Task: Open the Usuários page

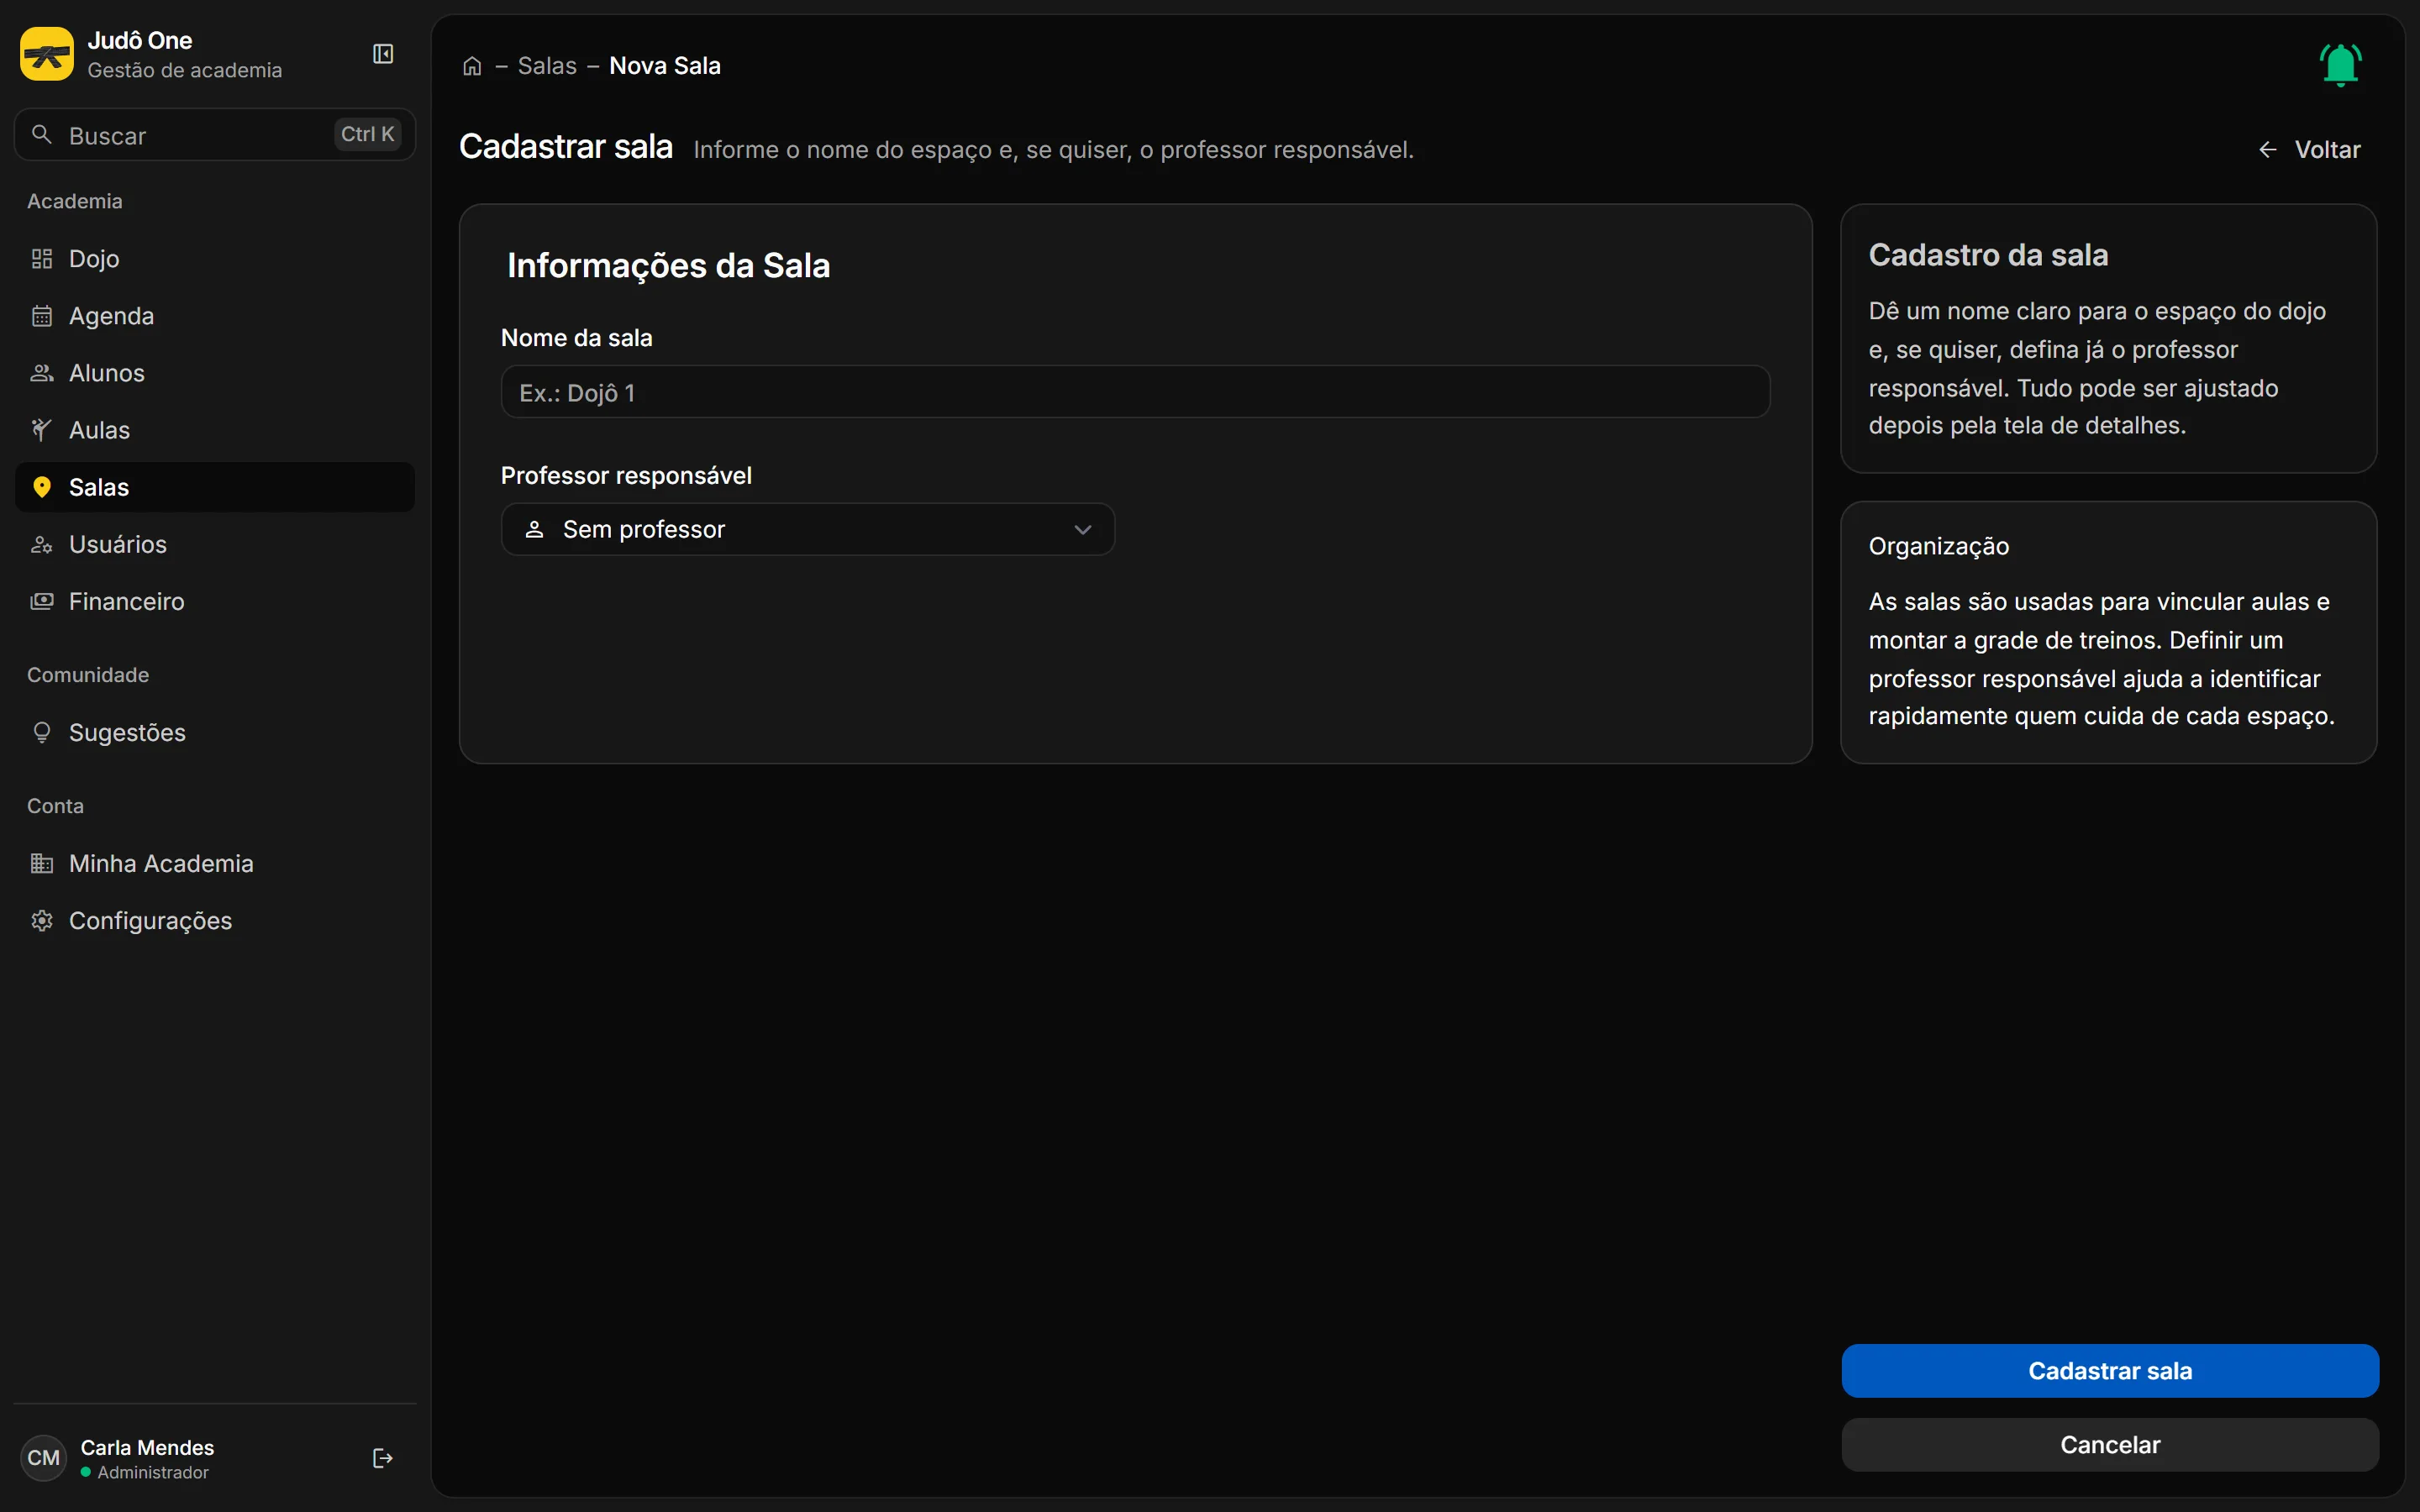Action: click(215, 544)
